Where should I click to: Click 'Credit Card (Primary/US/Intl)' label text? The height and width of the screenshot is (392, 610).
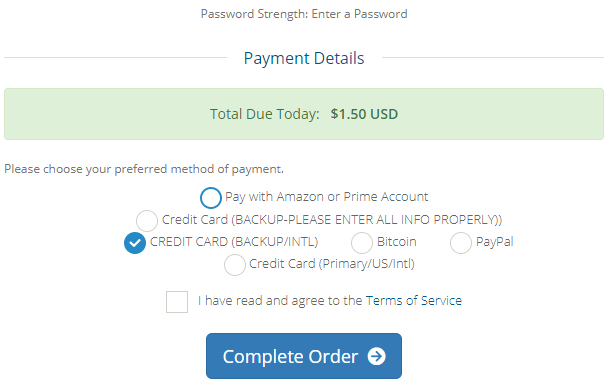click(x=332, y=264)
